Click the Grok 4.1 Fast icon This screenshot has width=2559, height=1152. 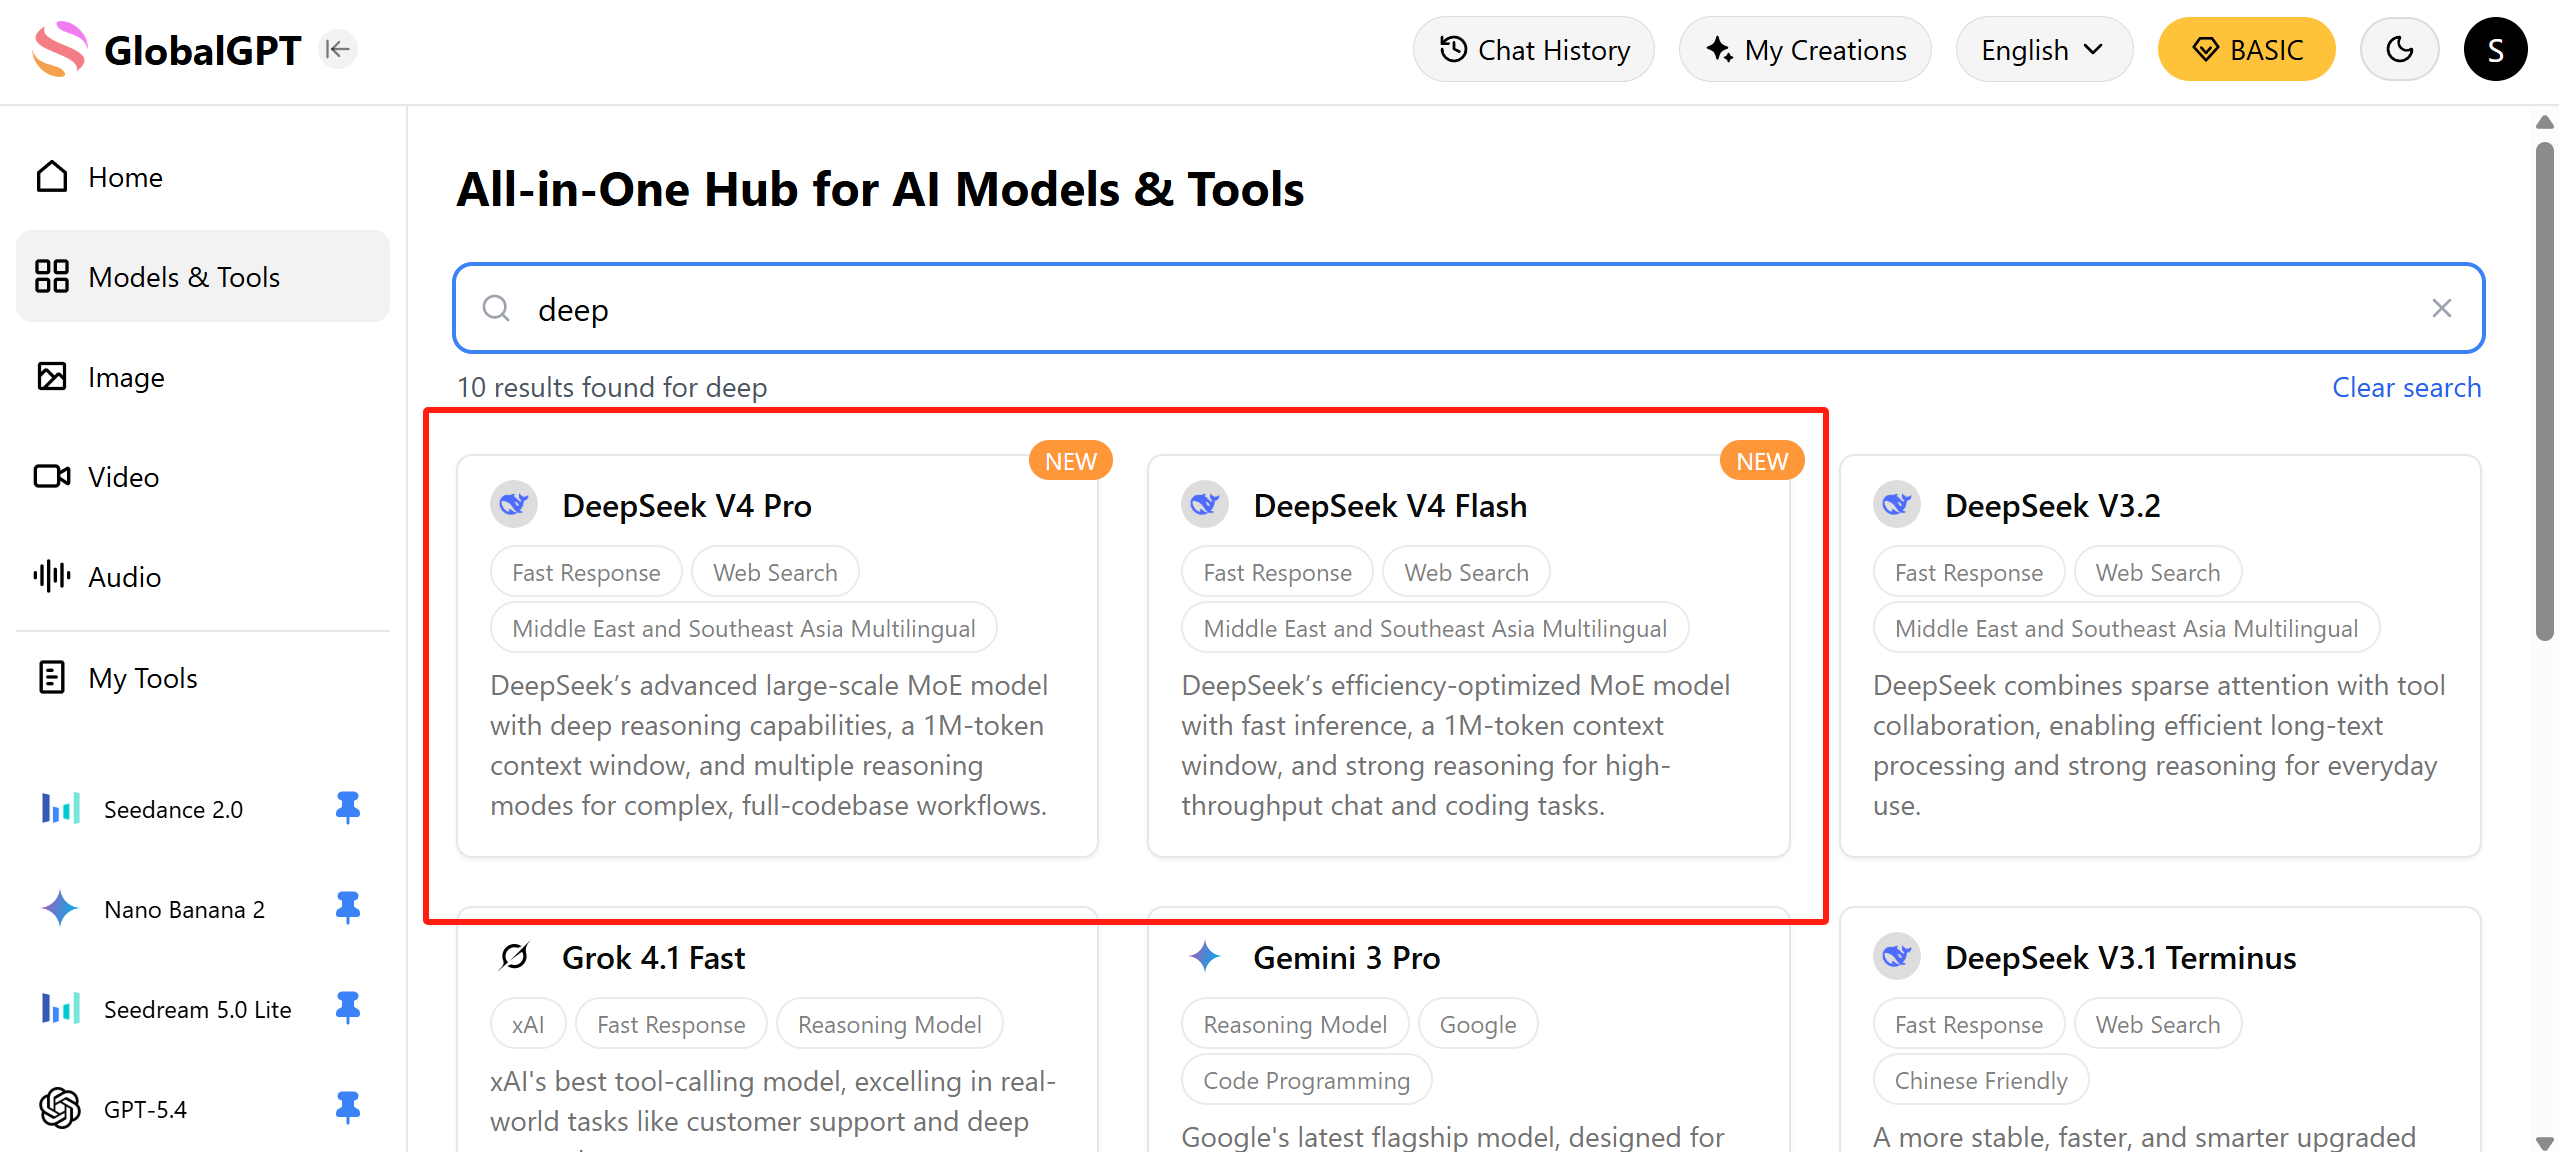514,957
